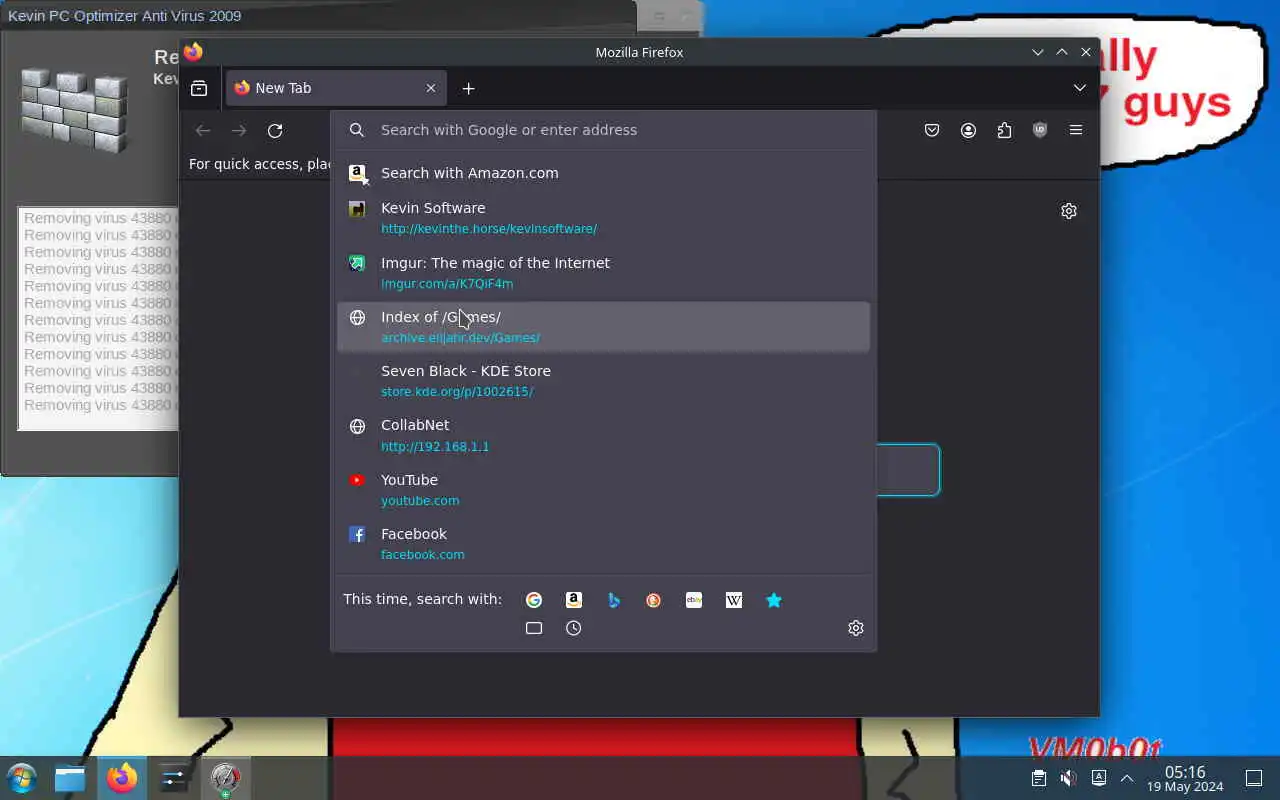The width and height of the screenshot is (1280, 800).
Task: Search bookmarks using the star icon
Action: click(x=774, y=600)
